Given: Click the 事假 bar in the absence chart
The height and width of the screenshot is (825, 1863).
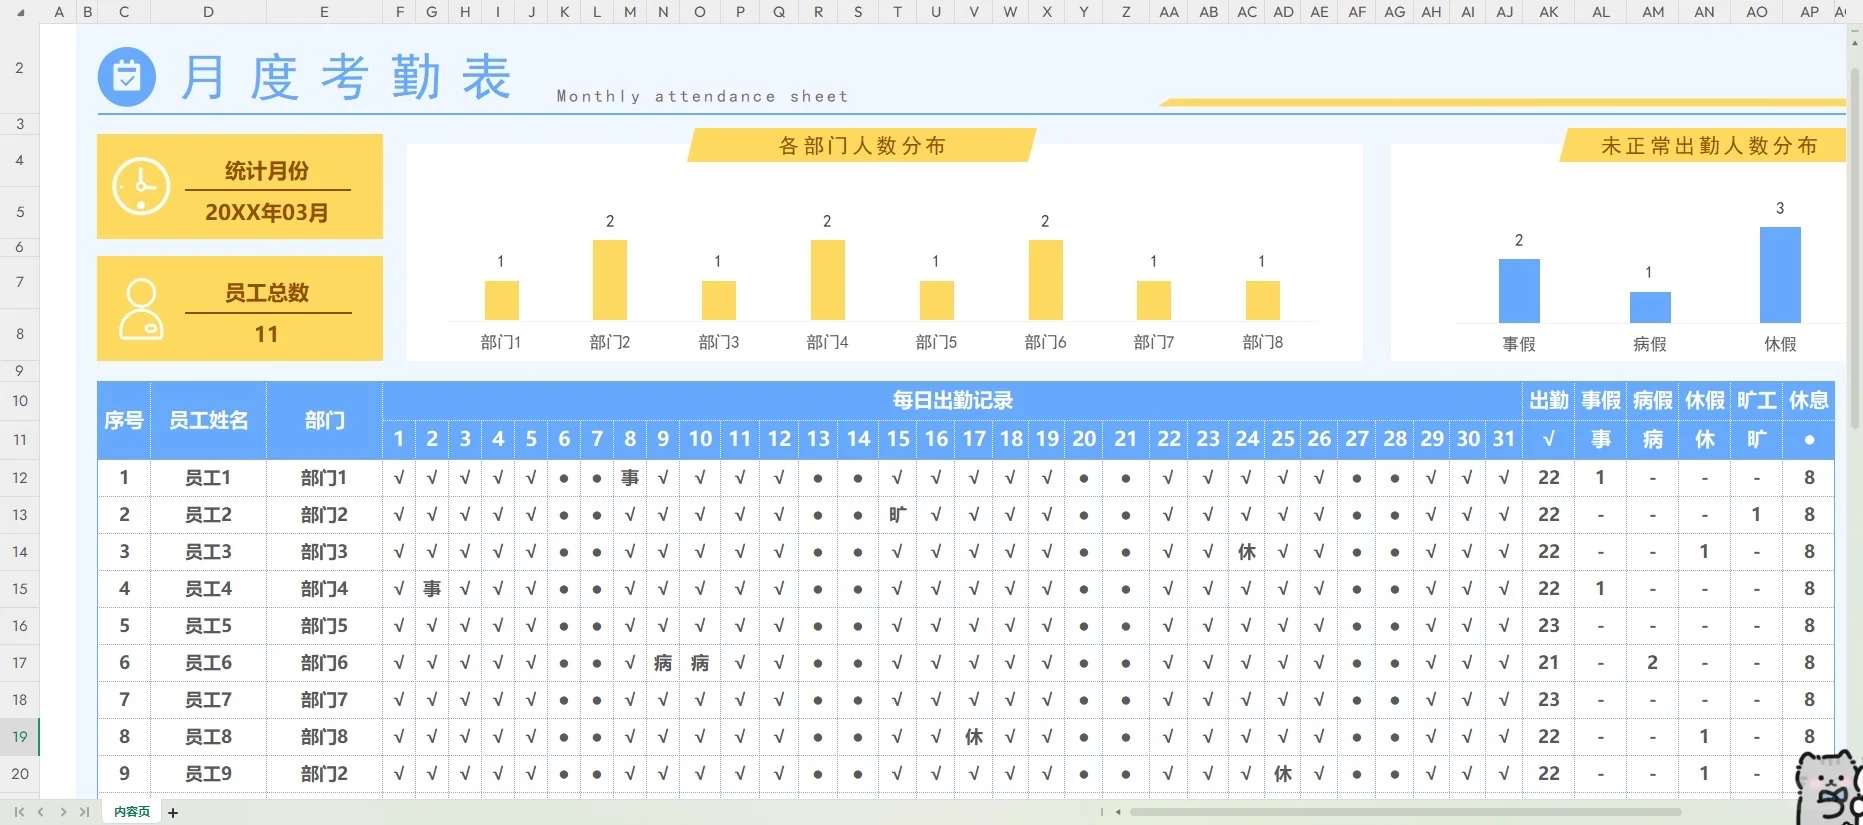Looking at the screenshot, I should click(1519, 291).
